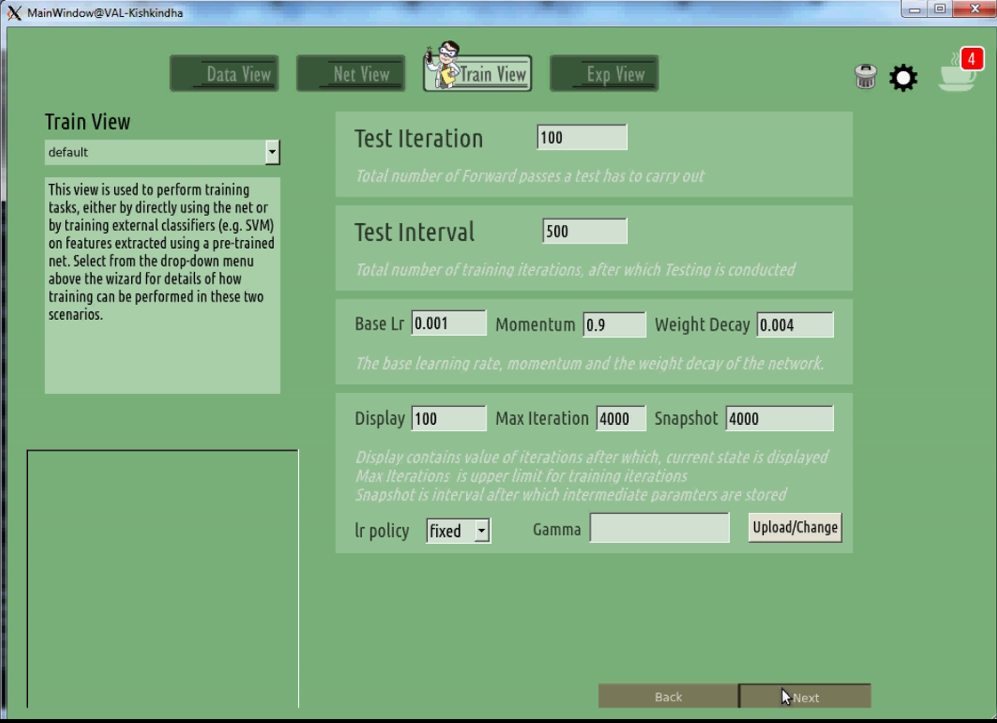Screen dimensions: 997x723
Task: Click the X11 logo in title bar
Action: pyautogui.click(x=14, y=12)
